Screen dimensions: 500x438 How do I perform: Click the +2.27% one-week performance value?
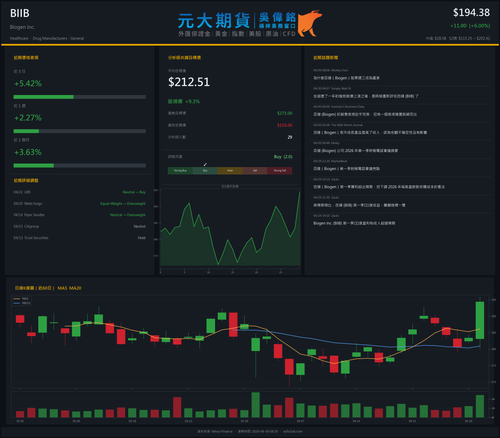28,118
